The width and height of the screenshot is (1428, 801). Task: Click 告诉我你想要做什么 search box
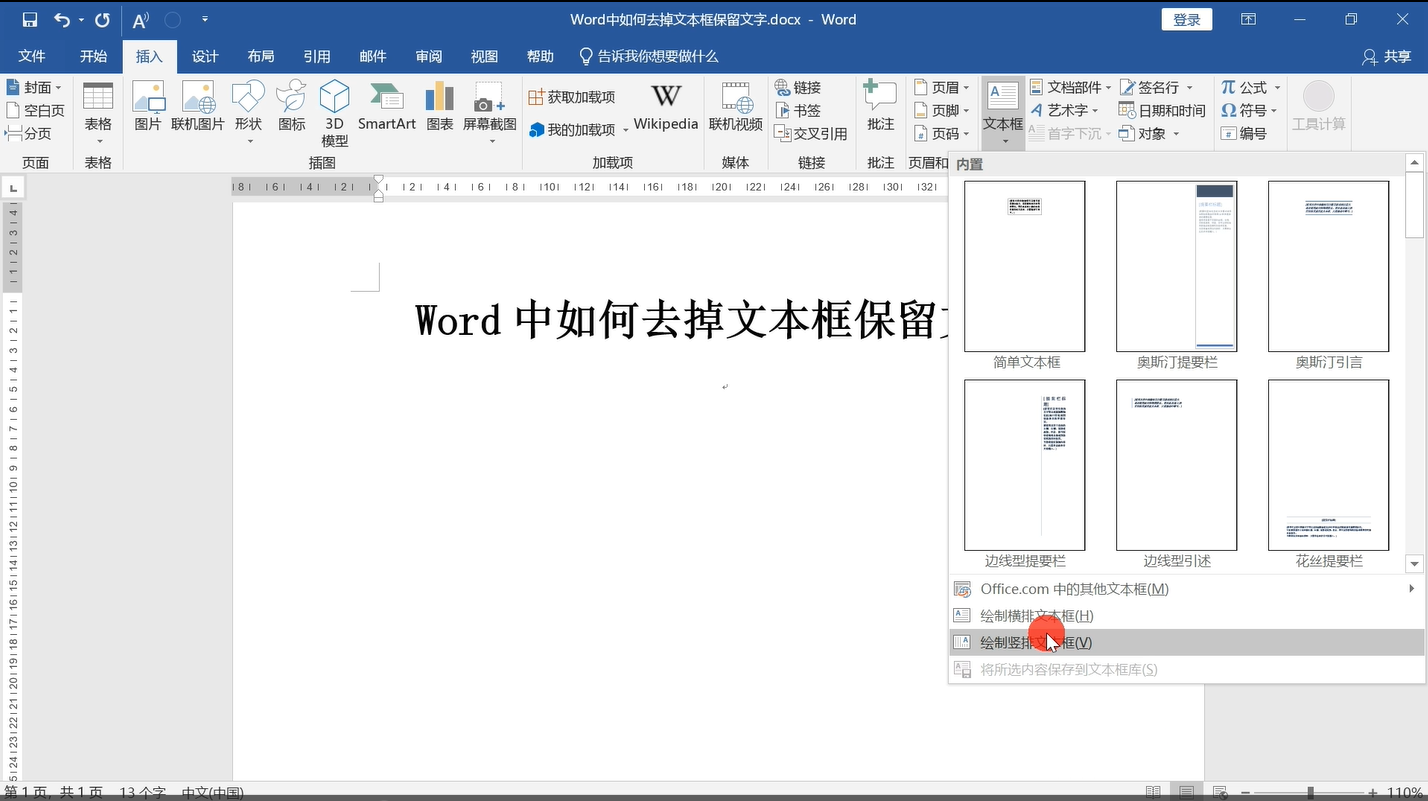click(x=648, y=56)
